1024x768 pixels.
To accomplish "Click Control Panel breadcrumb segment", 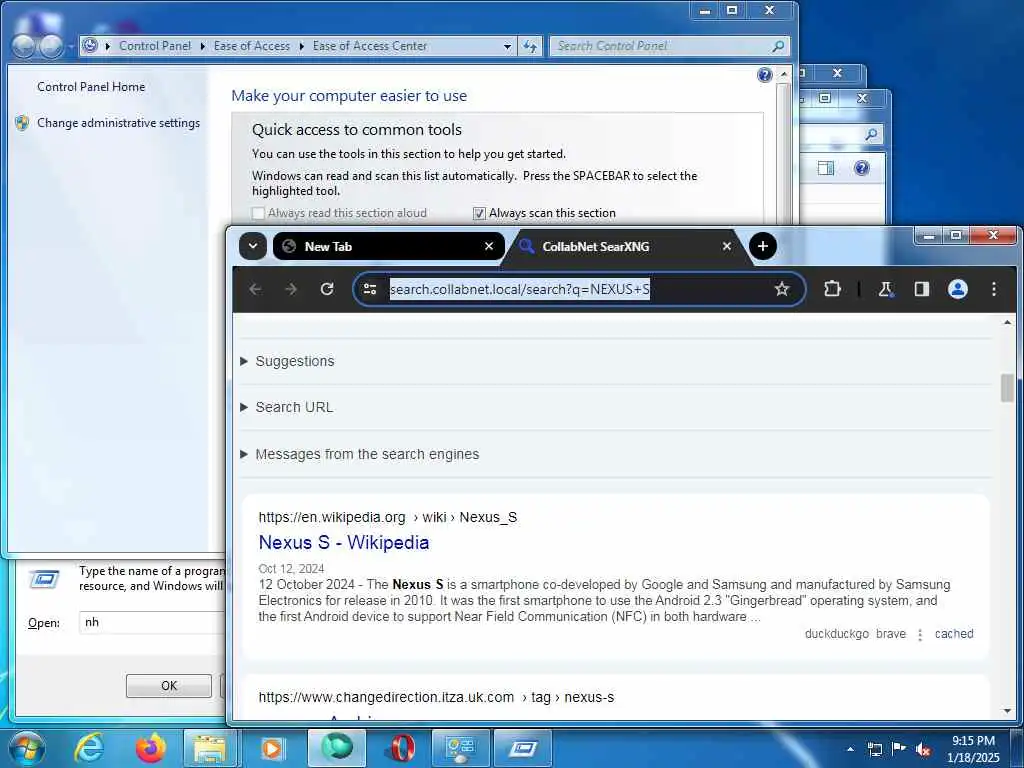I will [155, 46].
